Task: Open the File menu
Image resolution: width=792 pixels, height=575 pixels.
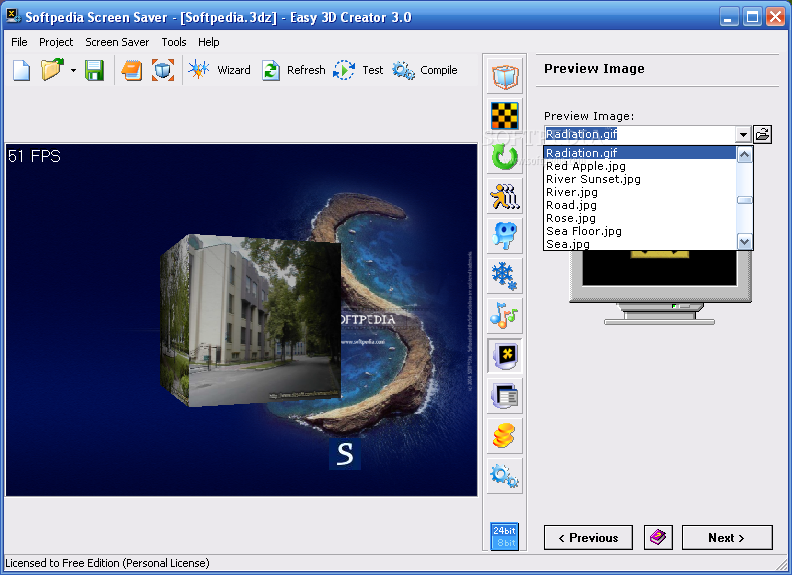Action: tap(19, 42)
